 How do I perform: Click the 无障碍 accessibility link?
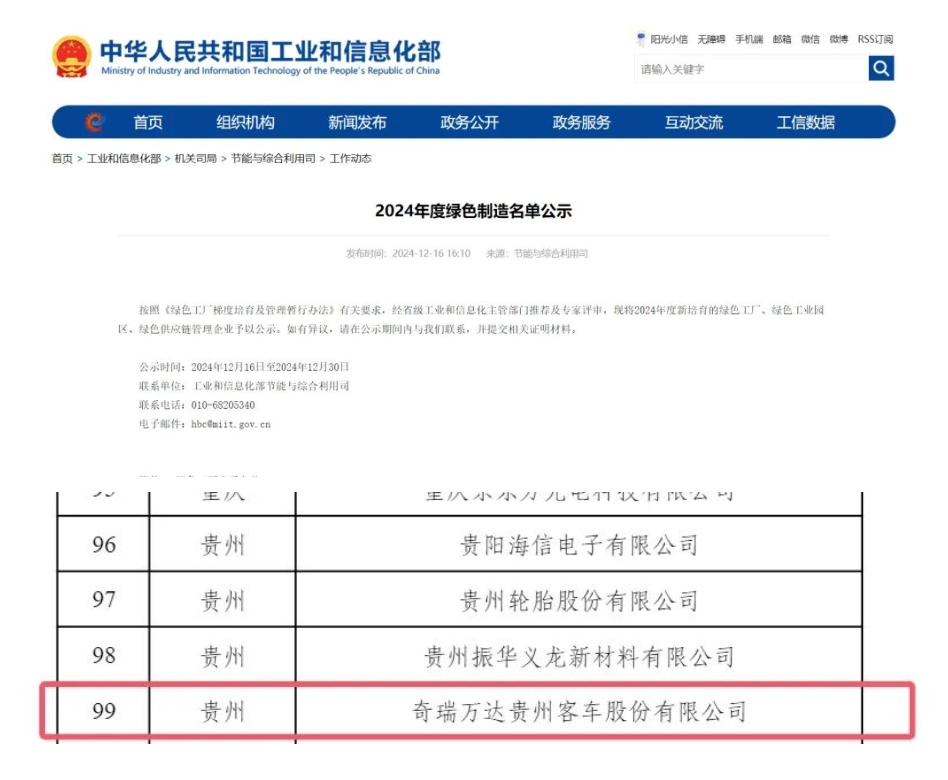pos(711,39)
